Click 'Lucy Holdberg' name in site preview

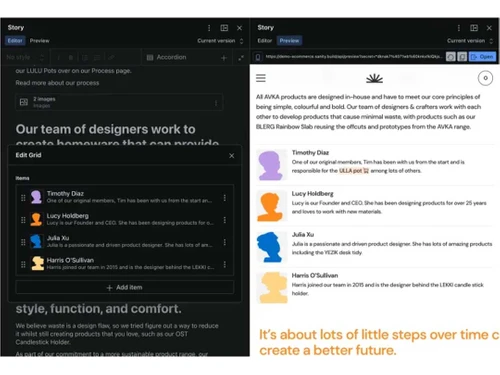(x=312, y=193)
